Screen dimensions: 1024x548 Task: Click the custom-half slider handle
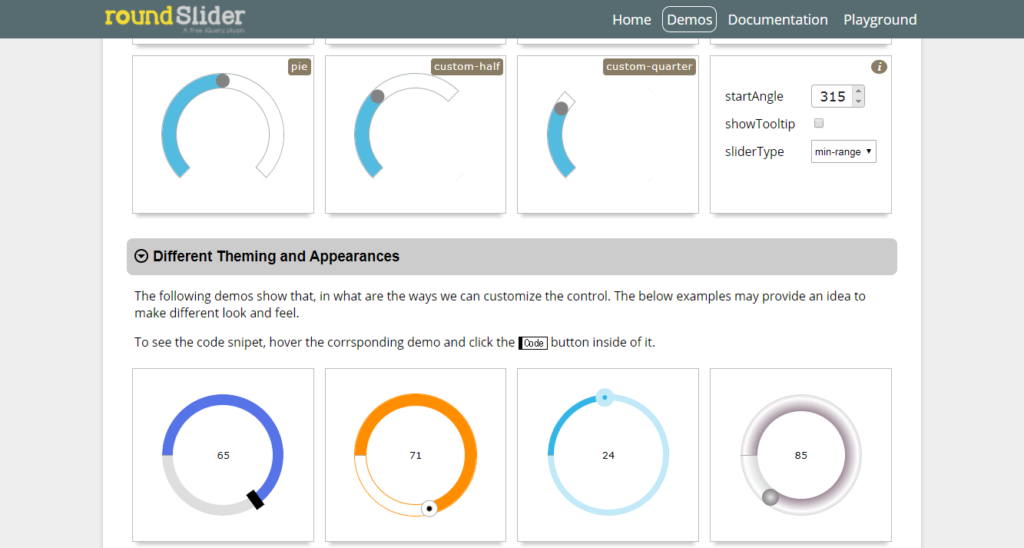pyautogui.click(x=377, y=97)
